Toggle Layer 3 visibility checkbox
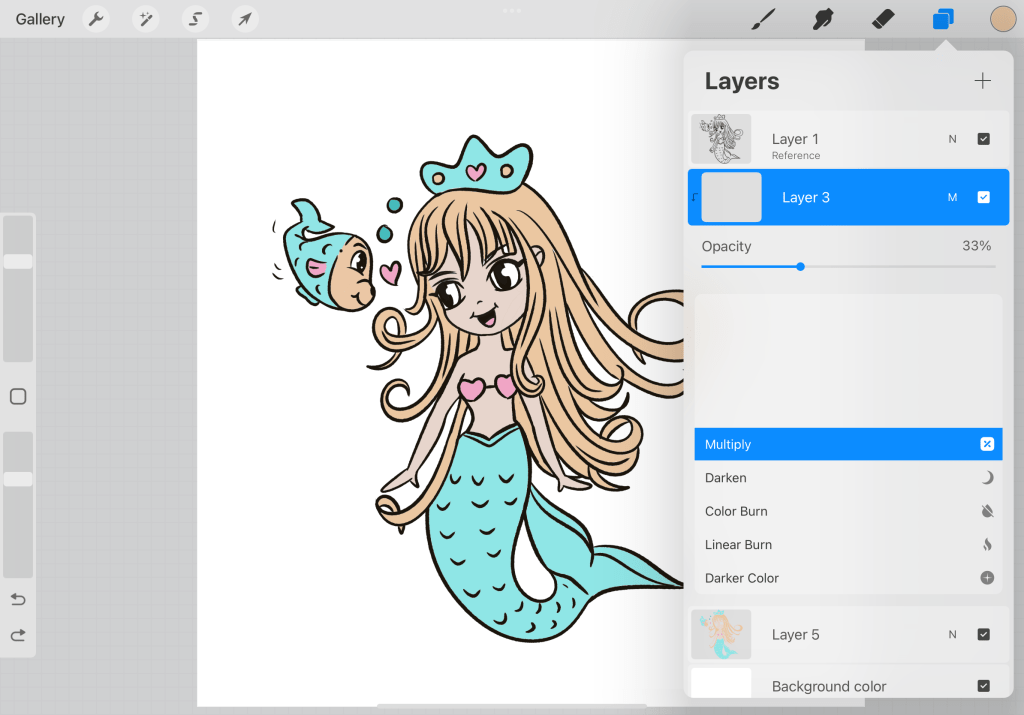The width and height of the screenshot is (1024, 715). coord(983,197)
